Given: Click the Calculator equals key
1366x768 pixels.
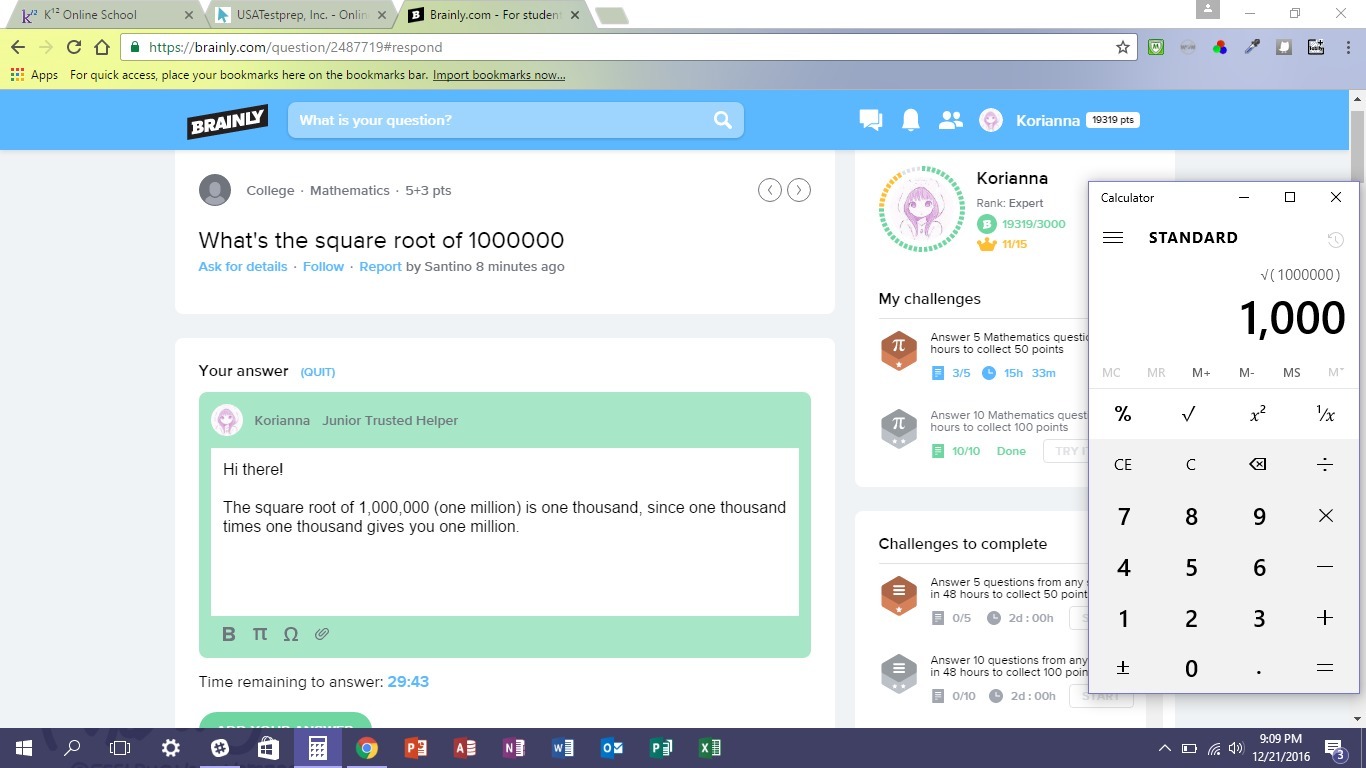Looking at the screenshot, I should pyautogui.click(x=1325, y=668).
